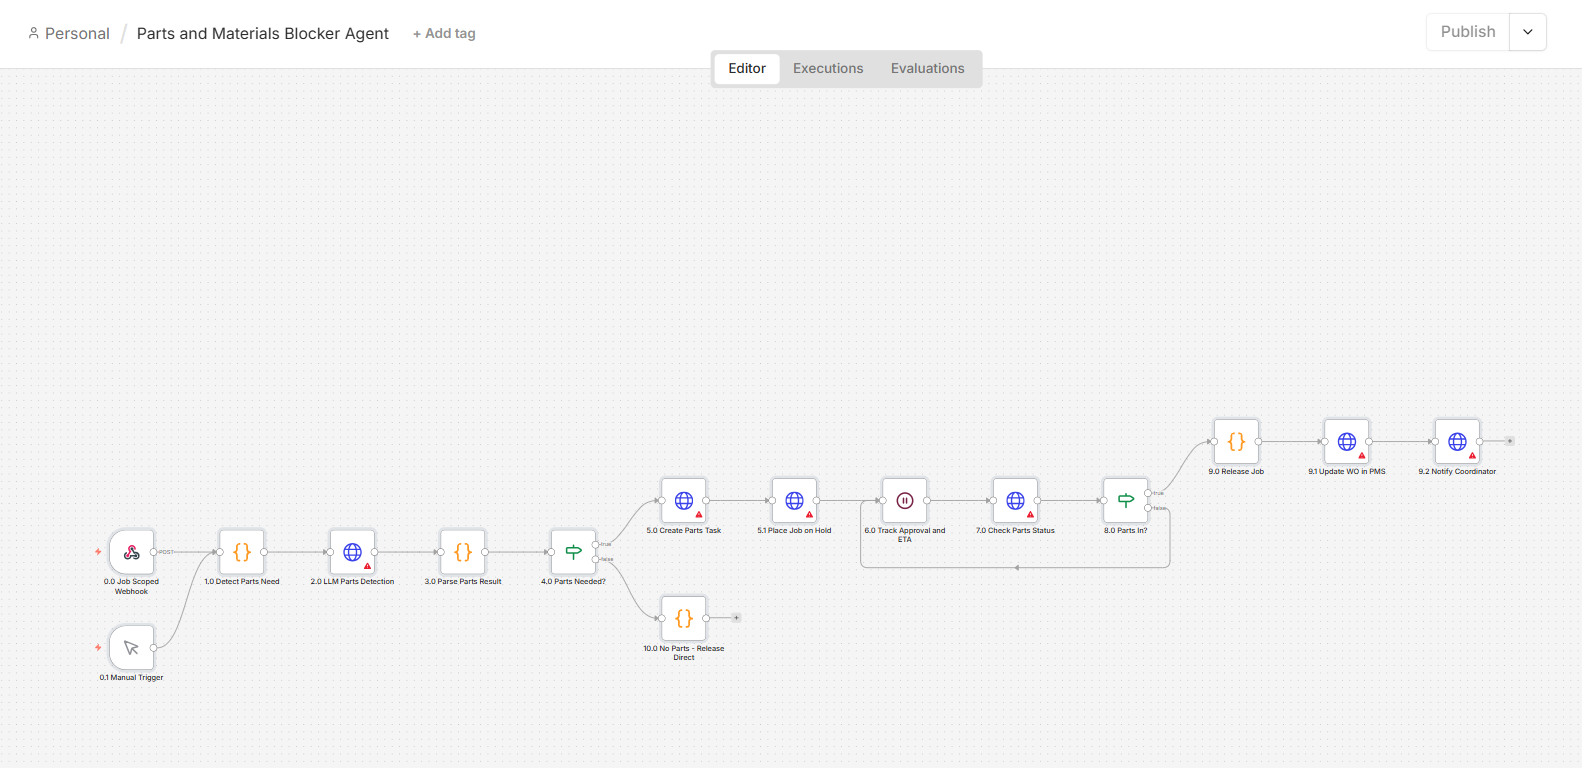The image size is (1582, 768).
Task: Click the "7.0 Check Parts Status" label
Action: pos(1016,531)
